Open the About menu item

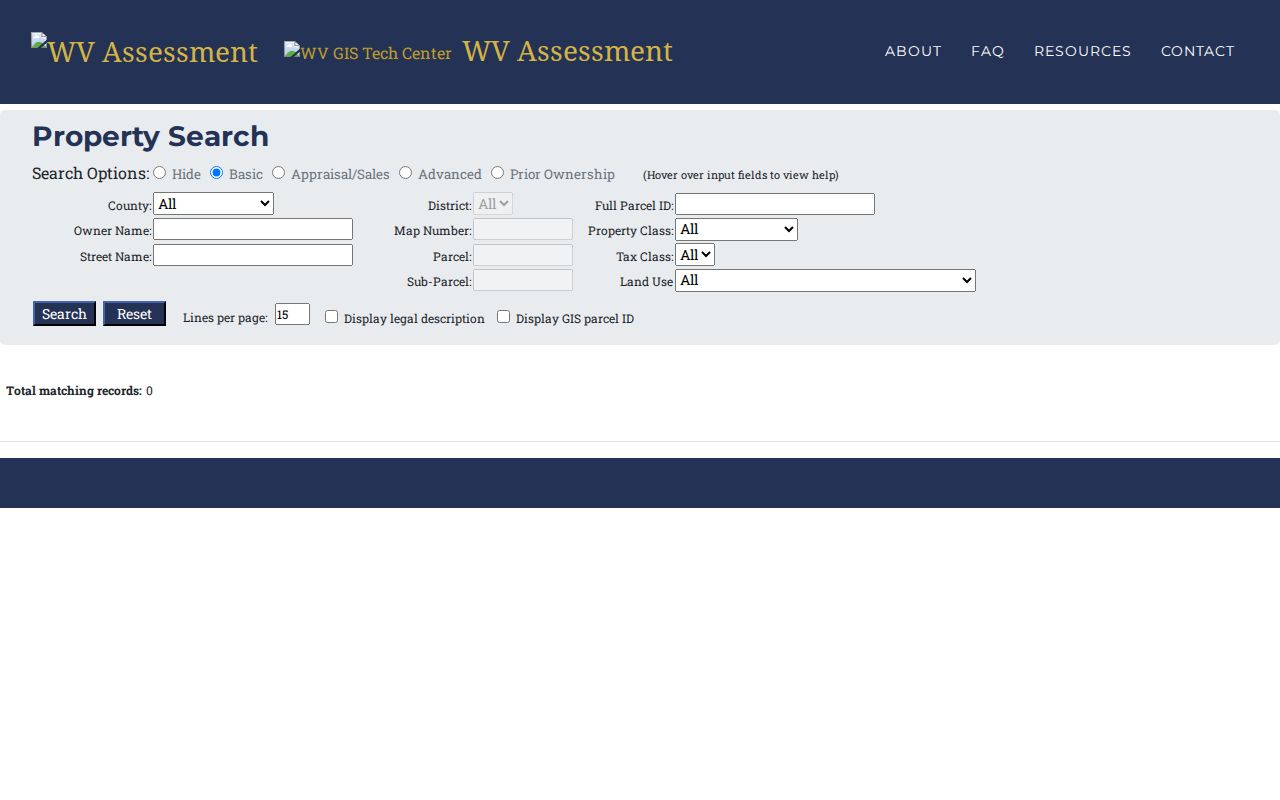913,51
